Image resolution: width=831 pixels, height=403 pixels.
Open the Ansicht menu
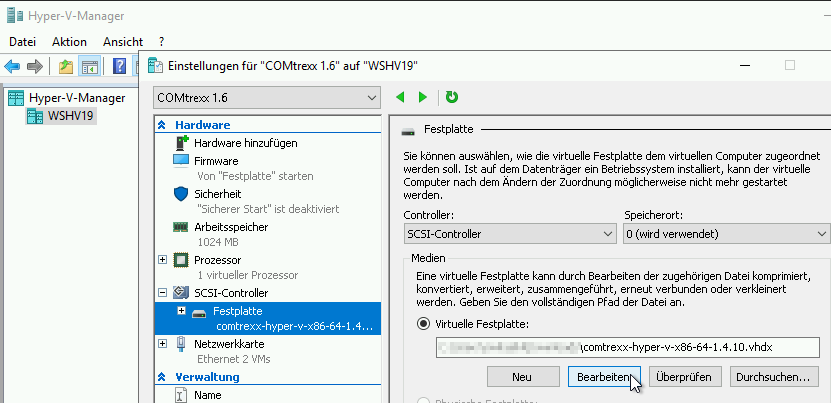[123, 42]
